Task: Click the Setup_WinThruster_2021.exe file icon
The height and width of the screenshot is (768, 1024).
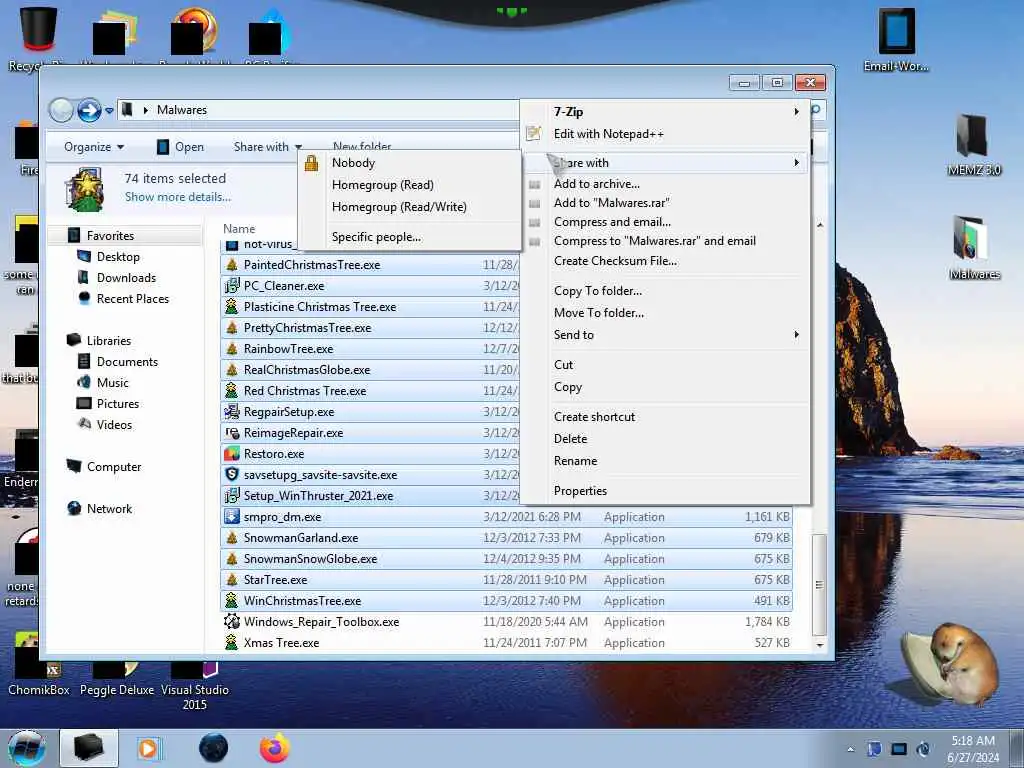Action: (231, 495)
